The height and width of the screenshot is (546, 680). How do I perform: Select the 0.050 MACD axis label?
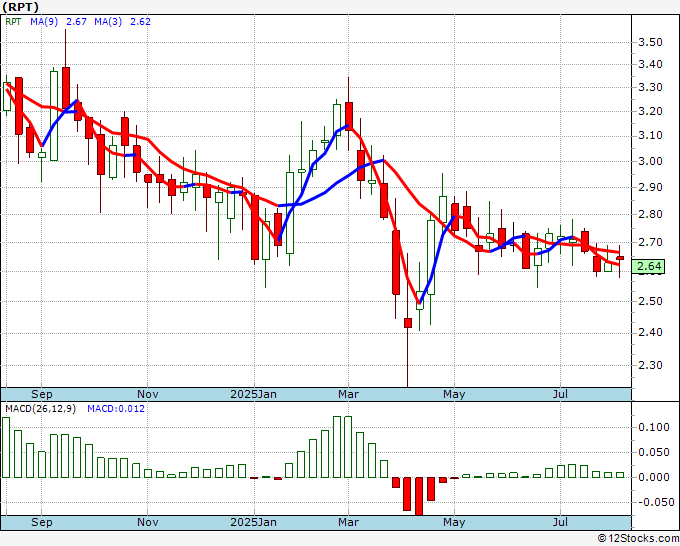click(x=654, y=453)
